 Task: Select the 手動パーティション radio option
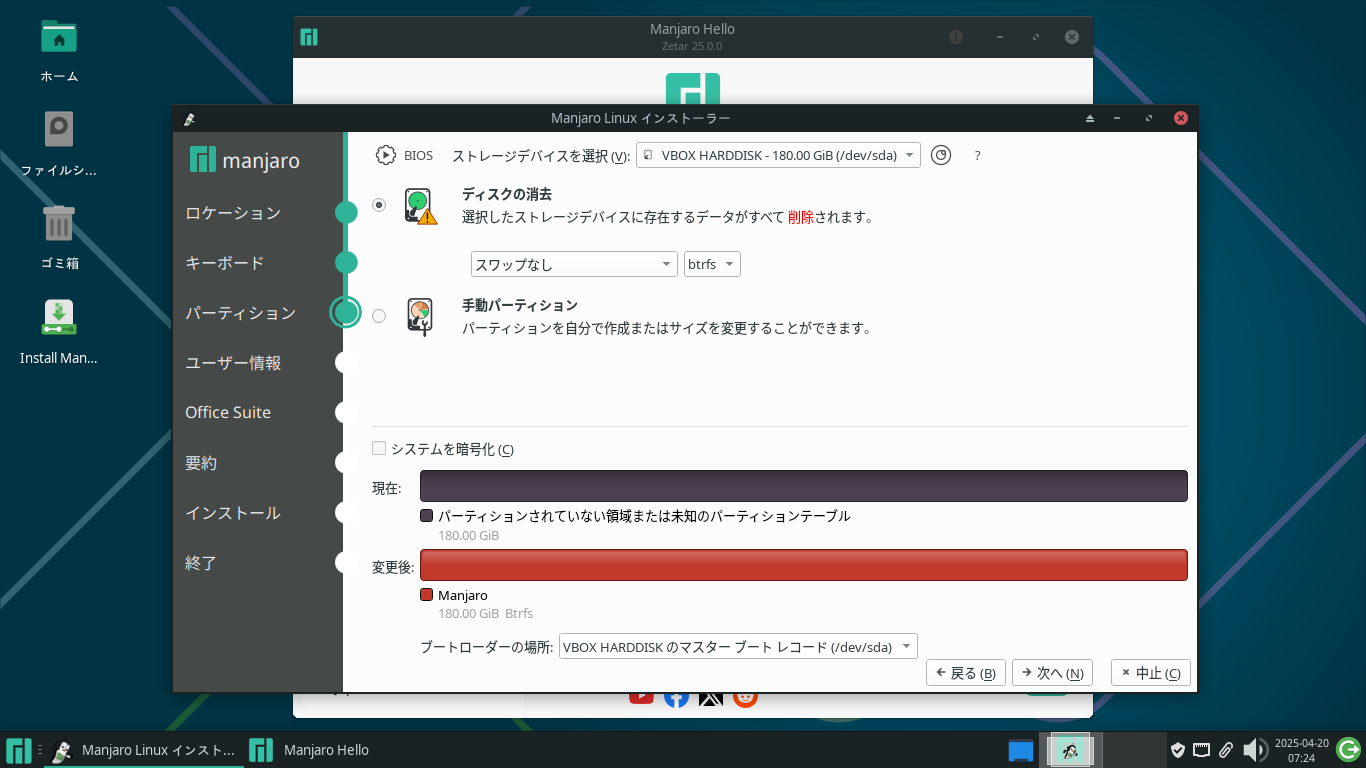(379, 316)
